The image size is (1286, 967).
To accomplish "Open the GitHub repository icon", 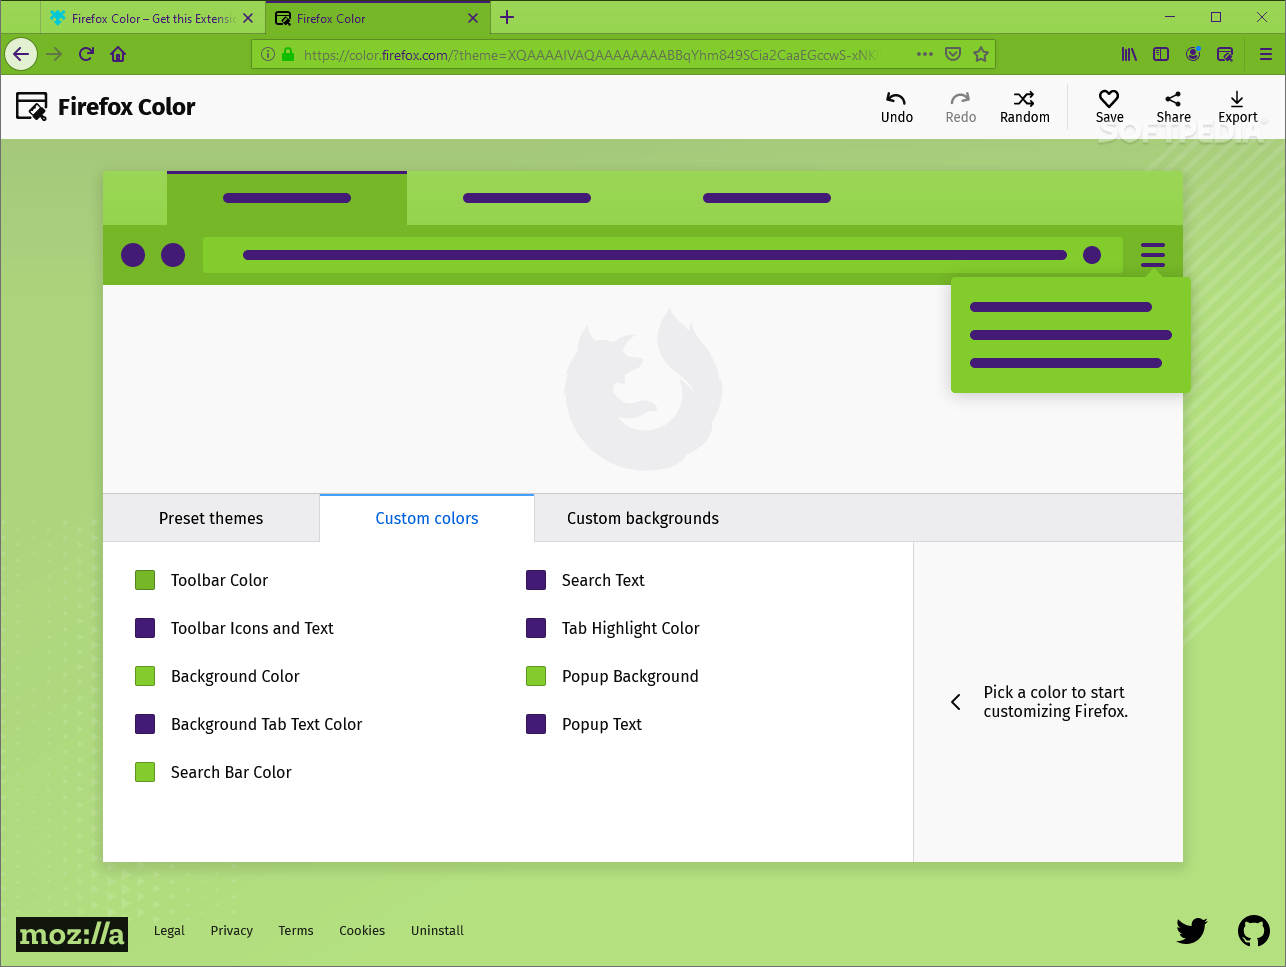I will pyautogui.click(x=1254, y=931).
